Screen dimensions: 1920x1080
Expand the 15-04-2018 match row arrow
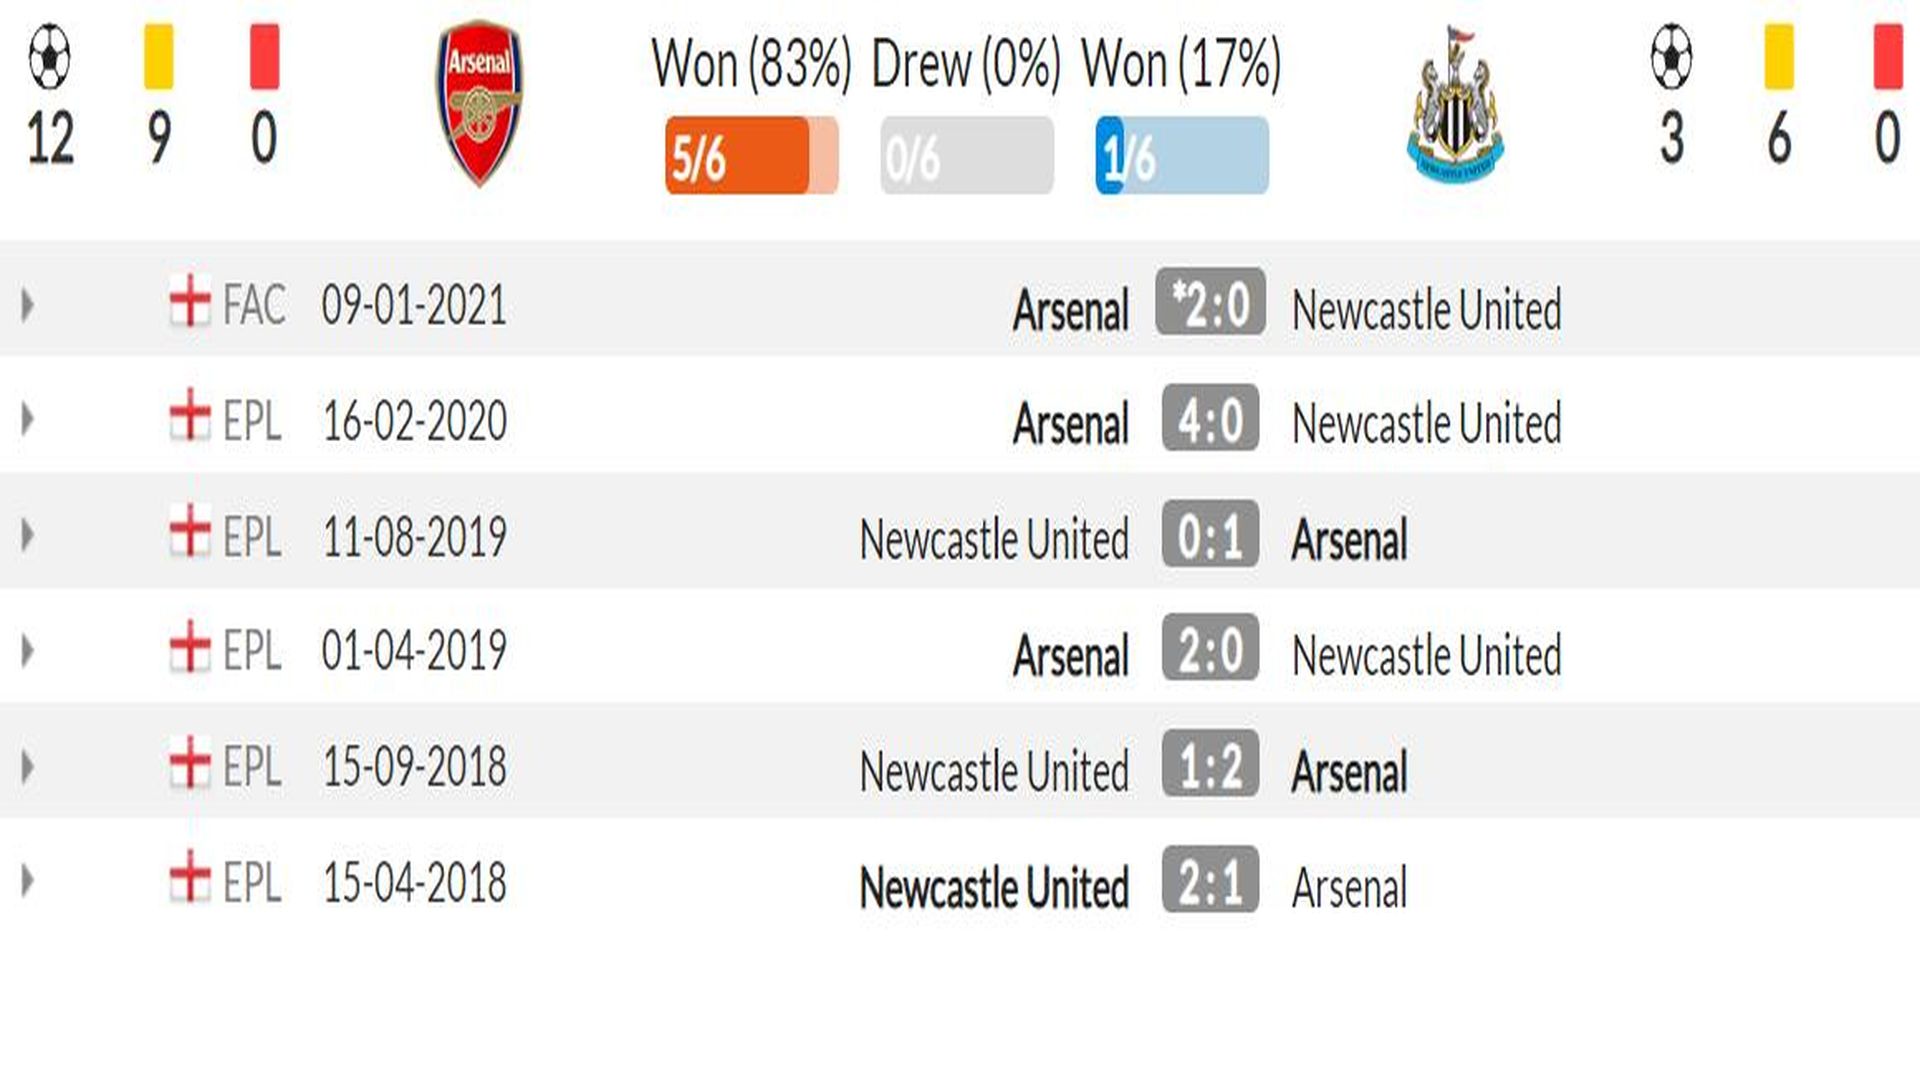(x=28, y=881)
